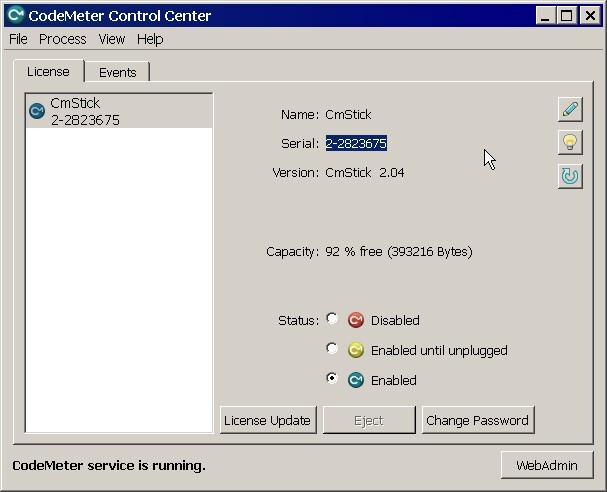Click 'CodeMeter service is running.' status text
607x492 pixels.
coord(109,465)
